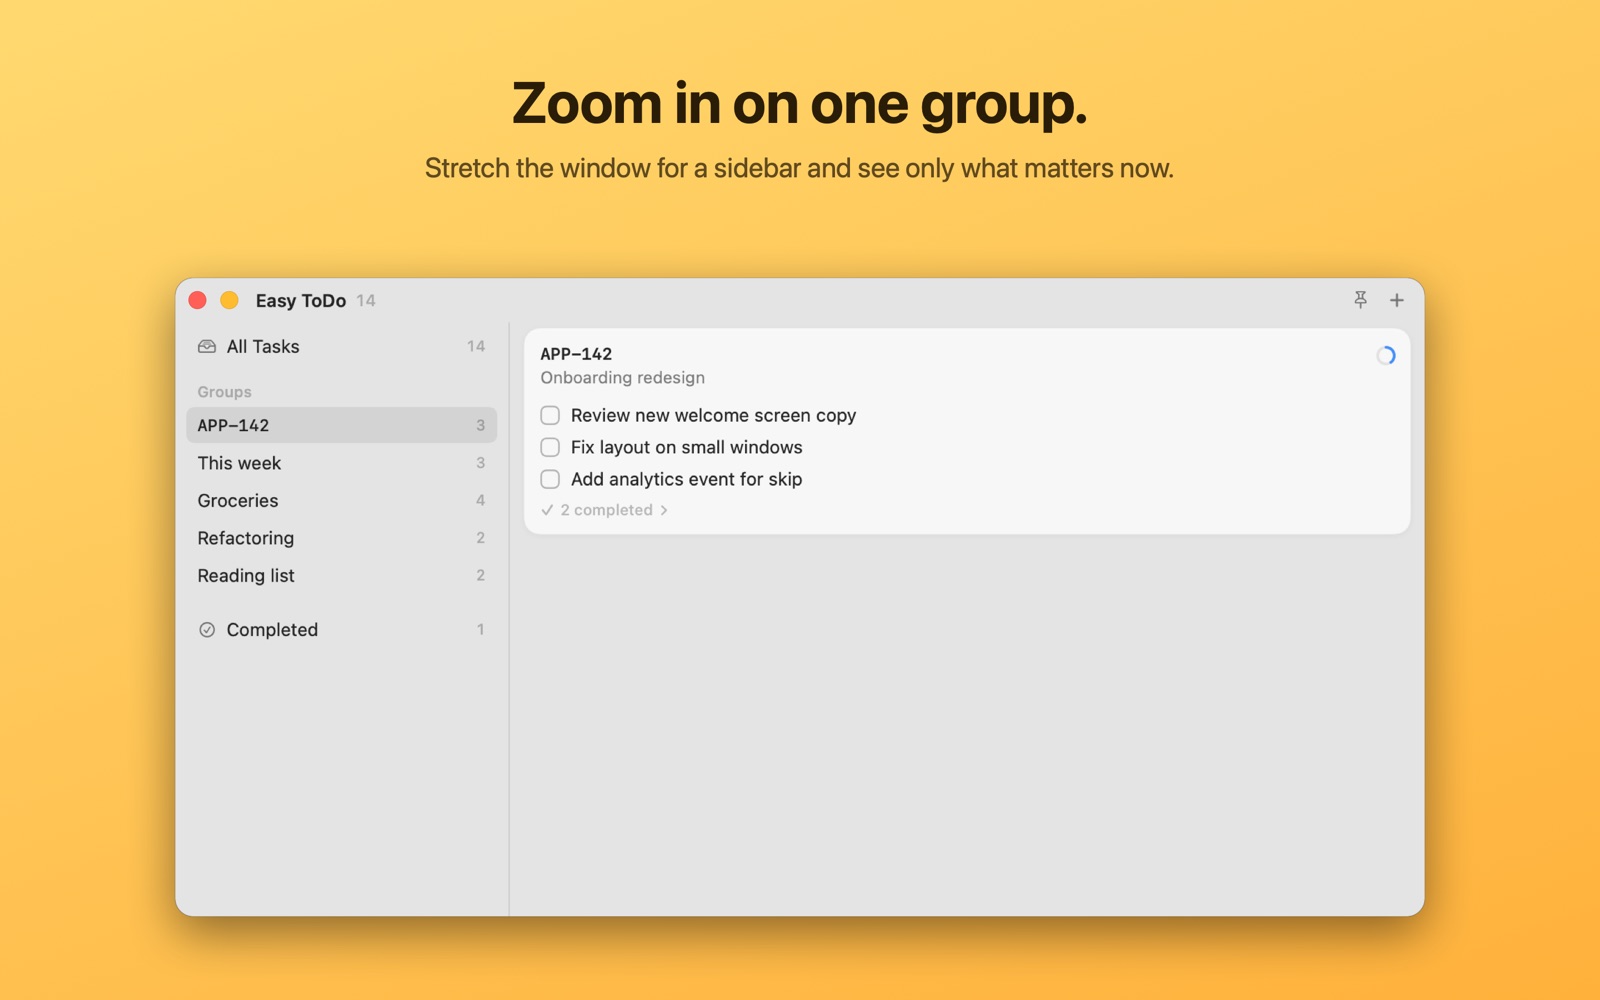Show the Reading list group
Screen dimensions: 1600x1000
coord(341,575)
